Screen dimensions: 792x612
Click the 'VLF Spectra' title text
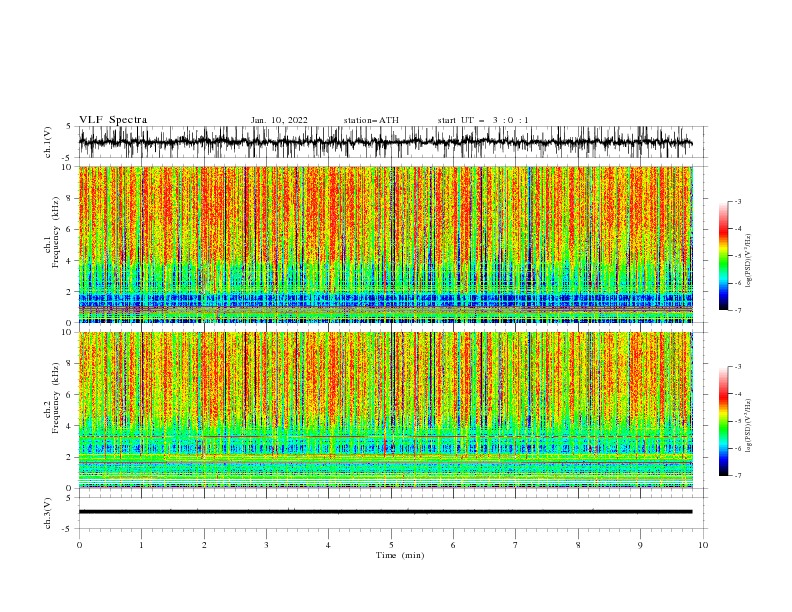click(113, 120)
